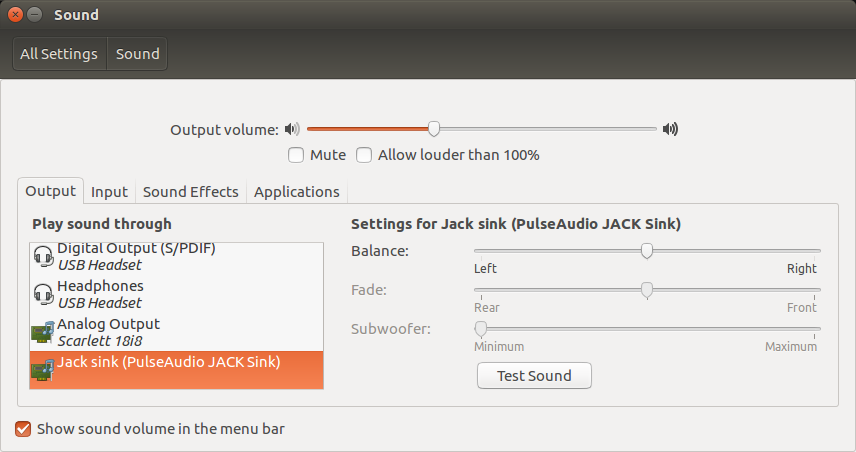This screenshot has width=856, height=452.
Task: Uncheck Show sound volume in the menu bar
Action: [23, 429]
